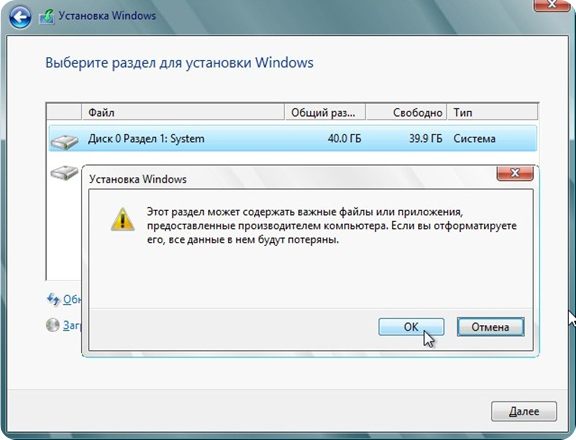Image resolution: width=576 pixels, height=440 pixels.
Task: Close the main setup window
Action: tap(552, 5)
